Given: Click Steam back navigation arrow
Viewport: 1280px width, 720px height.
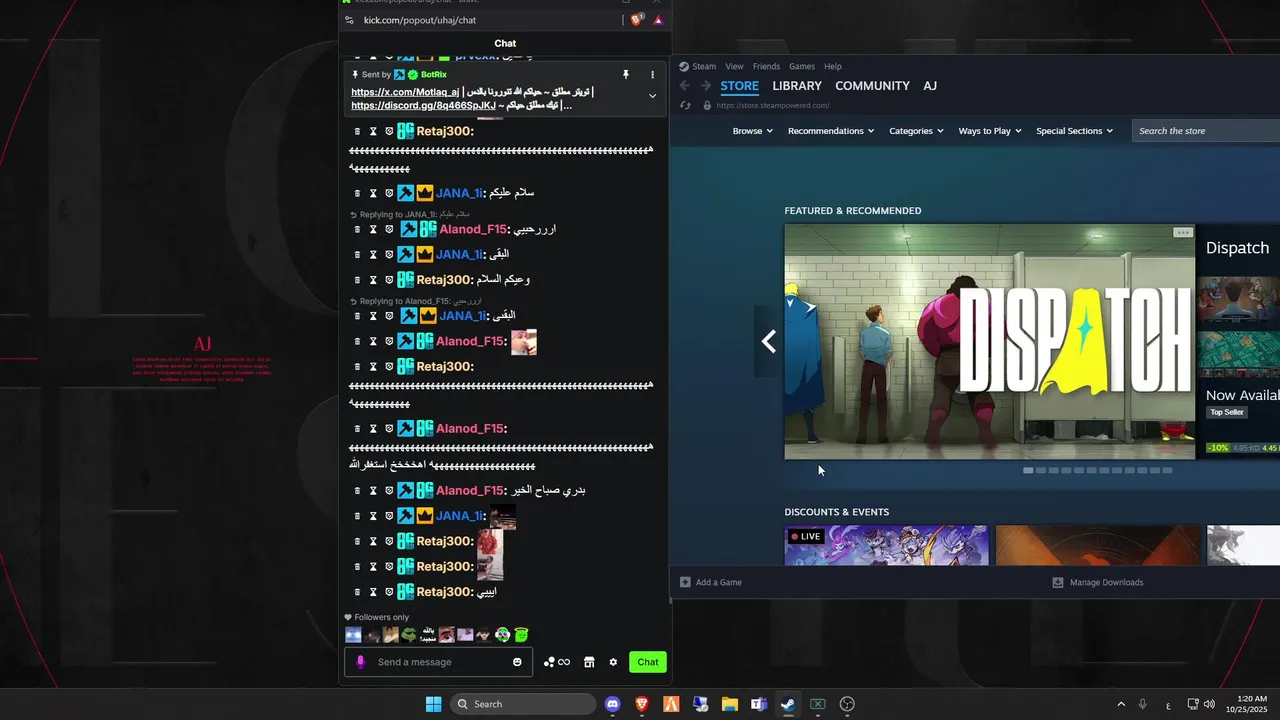Looking at the screenshot, I should coord(685,86).
